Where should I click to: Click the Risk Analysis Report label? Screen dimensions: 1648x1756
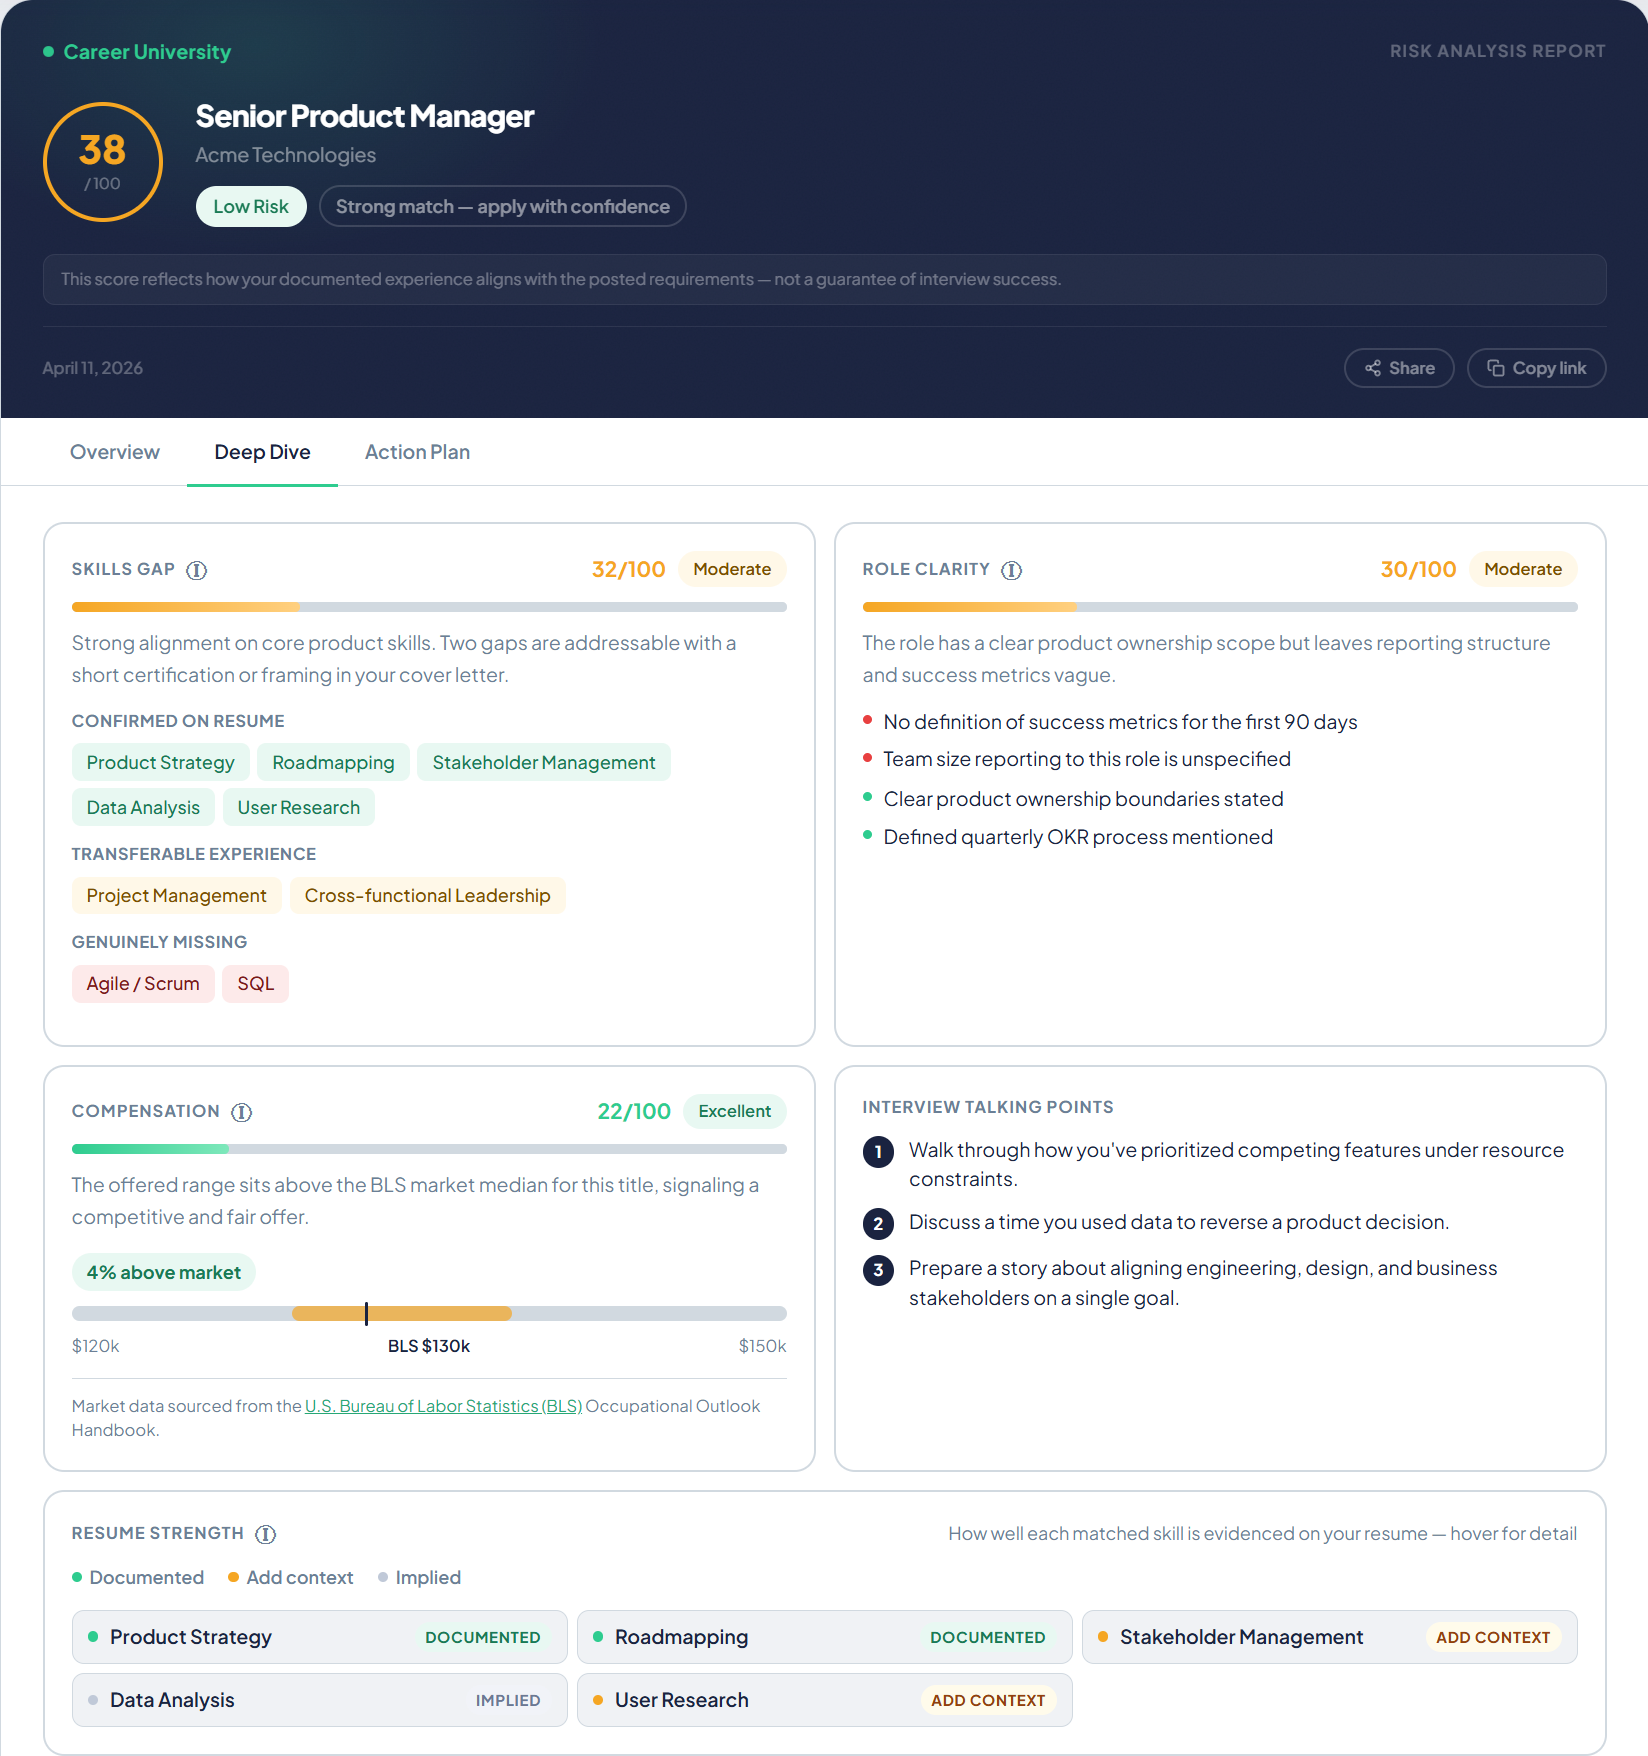tap(1498, 51)
